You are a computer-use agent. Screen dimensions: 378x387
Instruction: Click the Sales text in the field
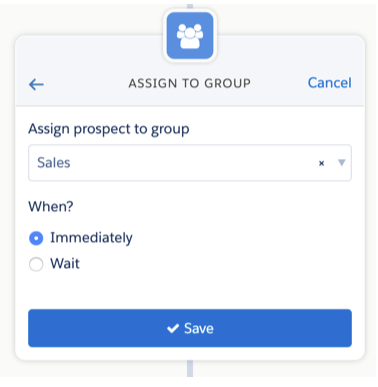pos(54,163)
